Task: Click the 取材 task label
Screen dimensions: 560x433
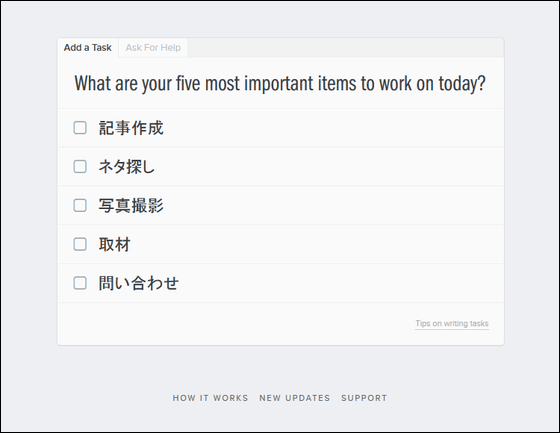Action: (x=115, y=245)
